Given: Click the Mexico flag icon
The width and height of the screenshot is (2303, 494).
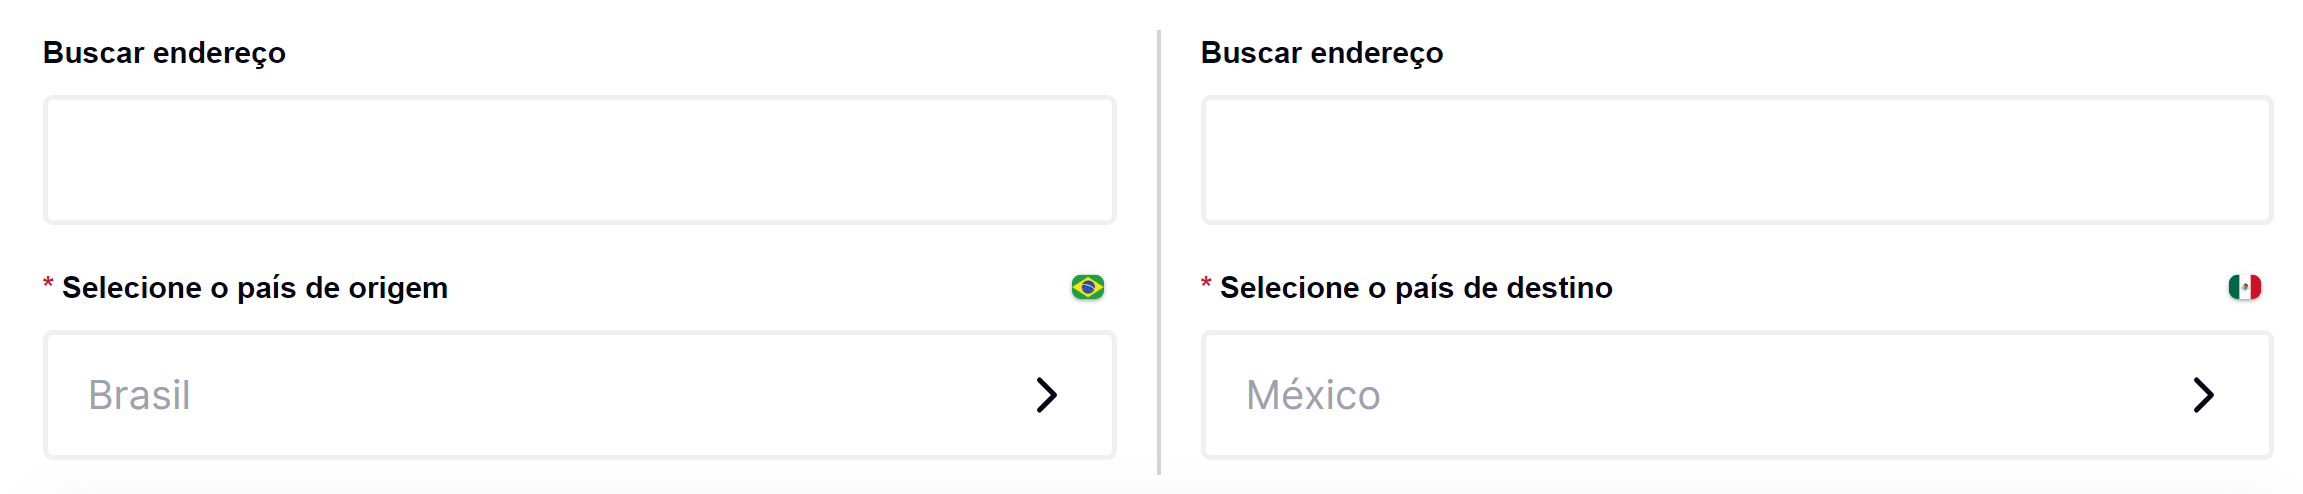Looking at the screenshot, I should 2244,287.
